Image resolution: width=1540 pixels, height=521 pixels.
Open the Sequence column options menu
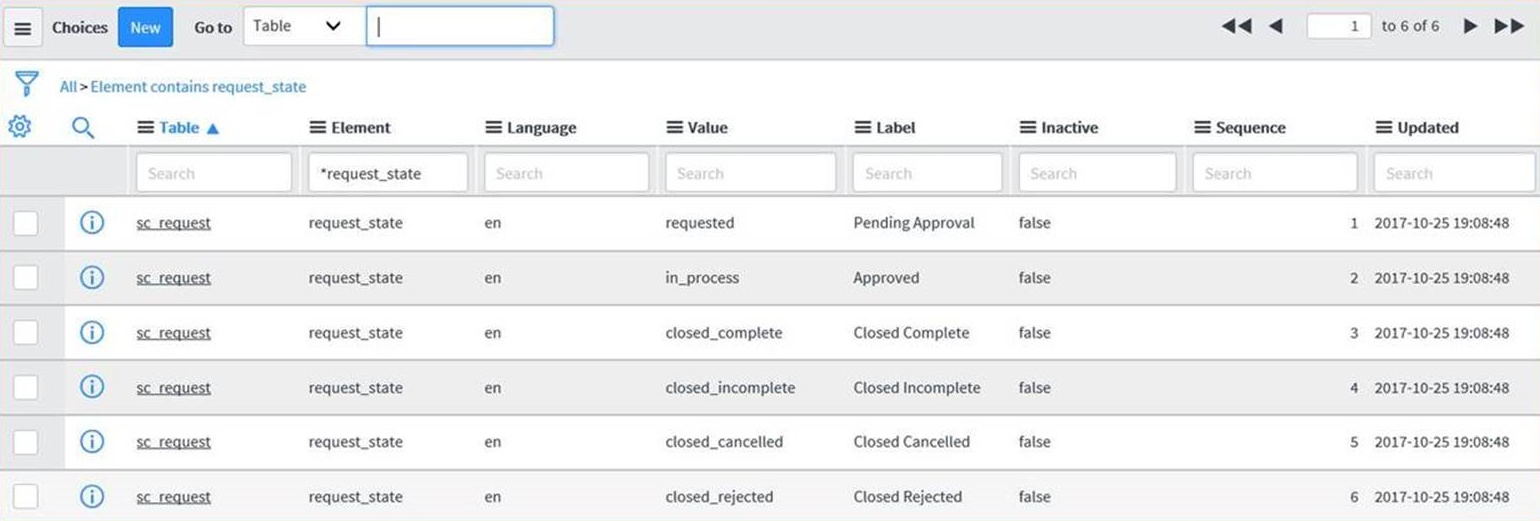[x=1202, y=128]
